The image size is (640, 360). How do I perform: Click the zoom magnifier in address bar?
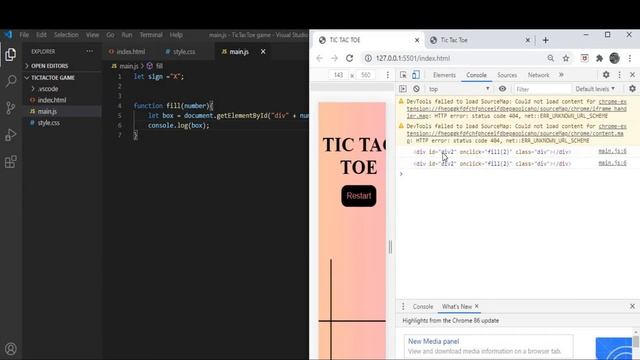[551, 58]
